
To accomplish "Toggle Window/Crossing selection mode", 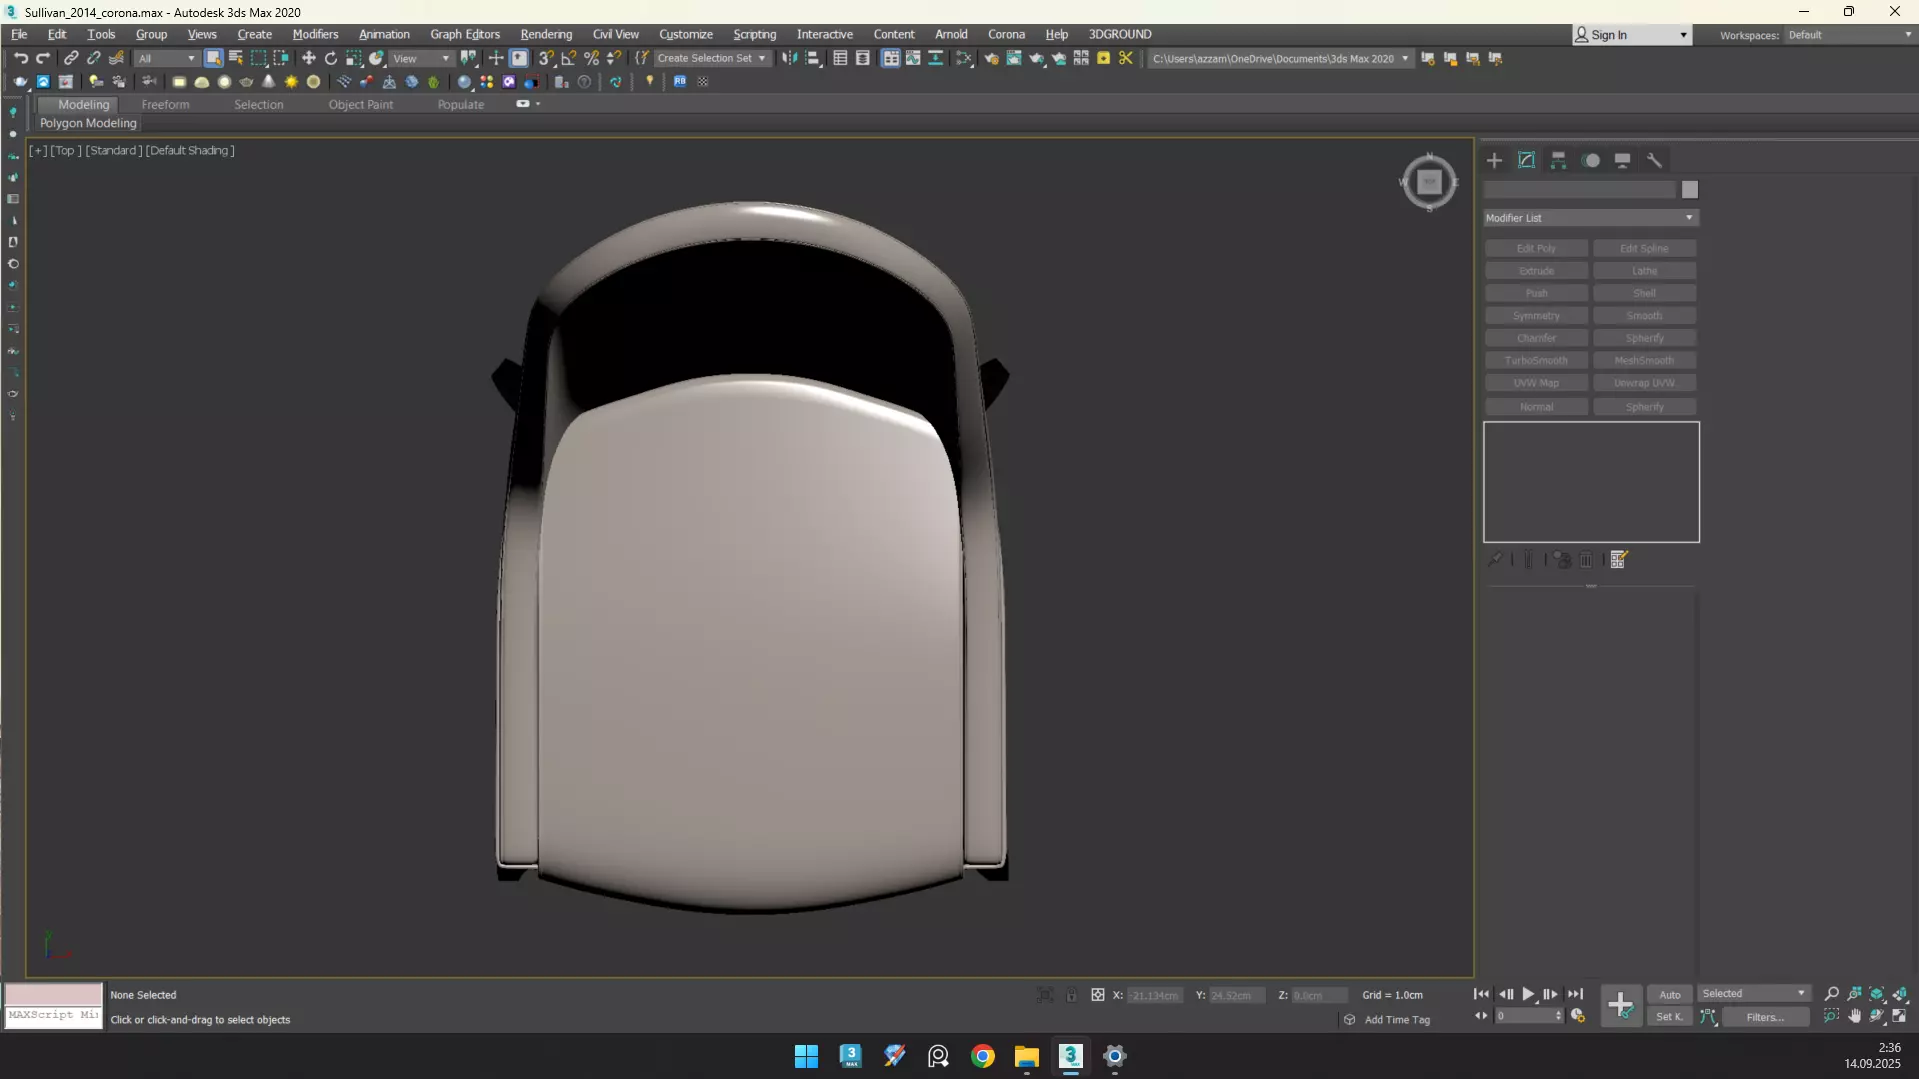I will coord(281,58).
